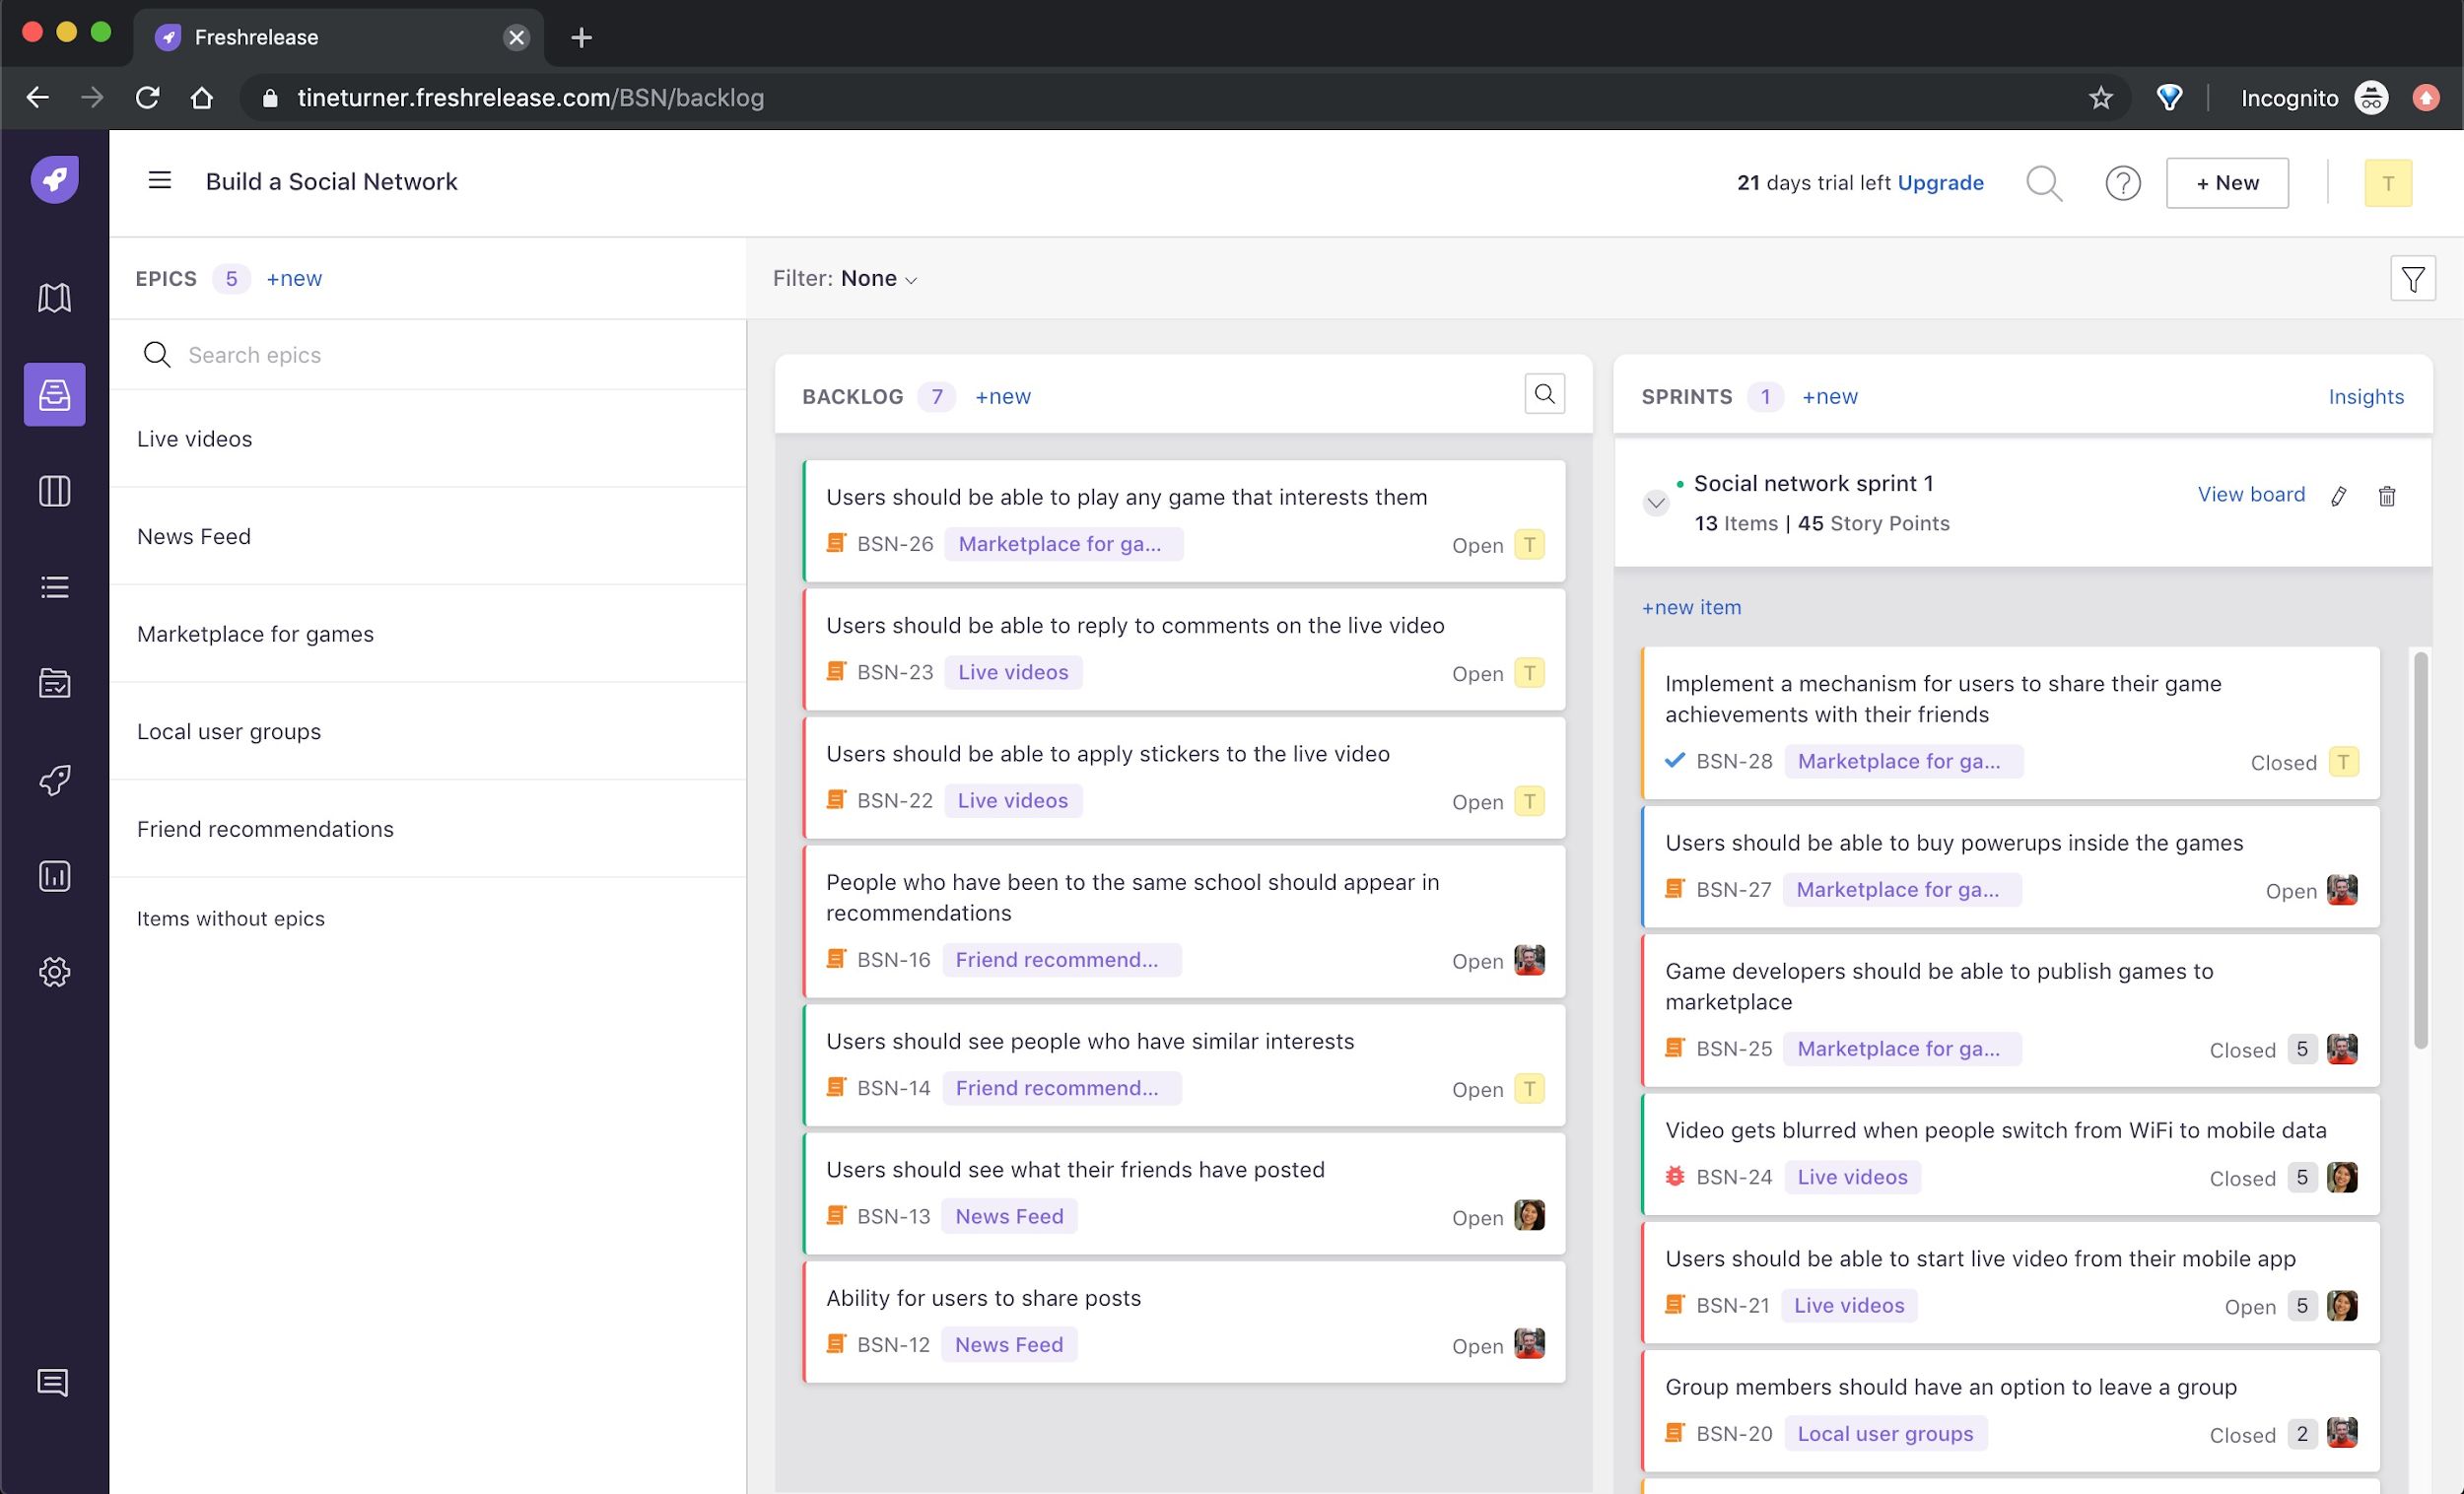Image resolution: width=2464 pixels, height=1494 pixels.
Task: Edit sprint with the pencil icon
Action: [2338, 496]
